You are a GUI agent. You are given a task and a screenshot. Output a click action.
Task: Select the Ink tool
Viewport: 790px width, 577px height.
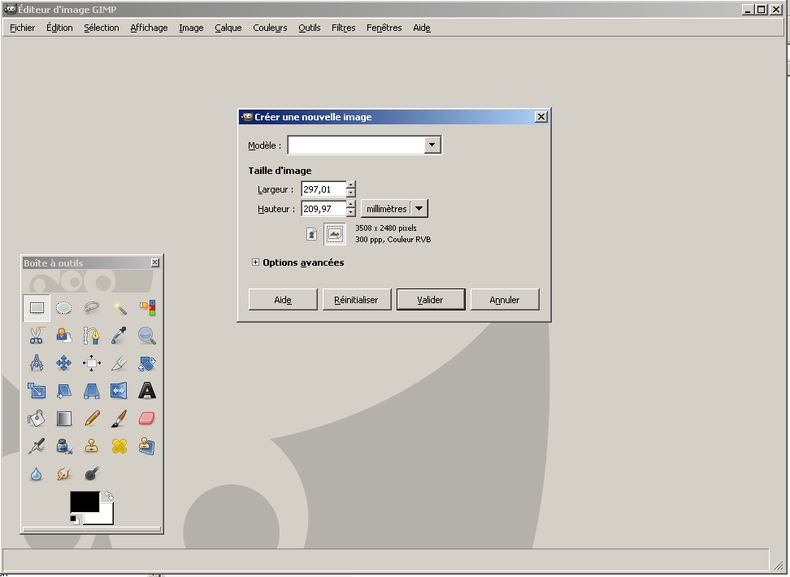coord(64,446)
